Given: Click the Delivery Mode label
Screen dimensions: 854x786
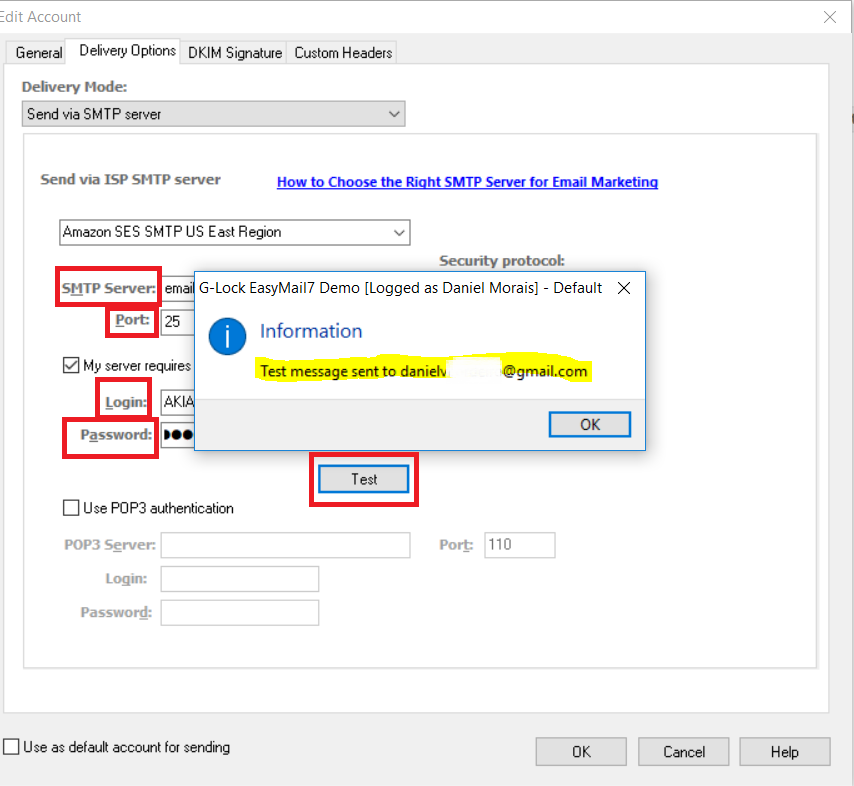Looking at the screenshot, I should (75, 87).
